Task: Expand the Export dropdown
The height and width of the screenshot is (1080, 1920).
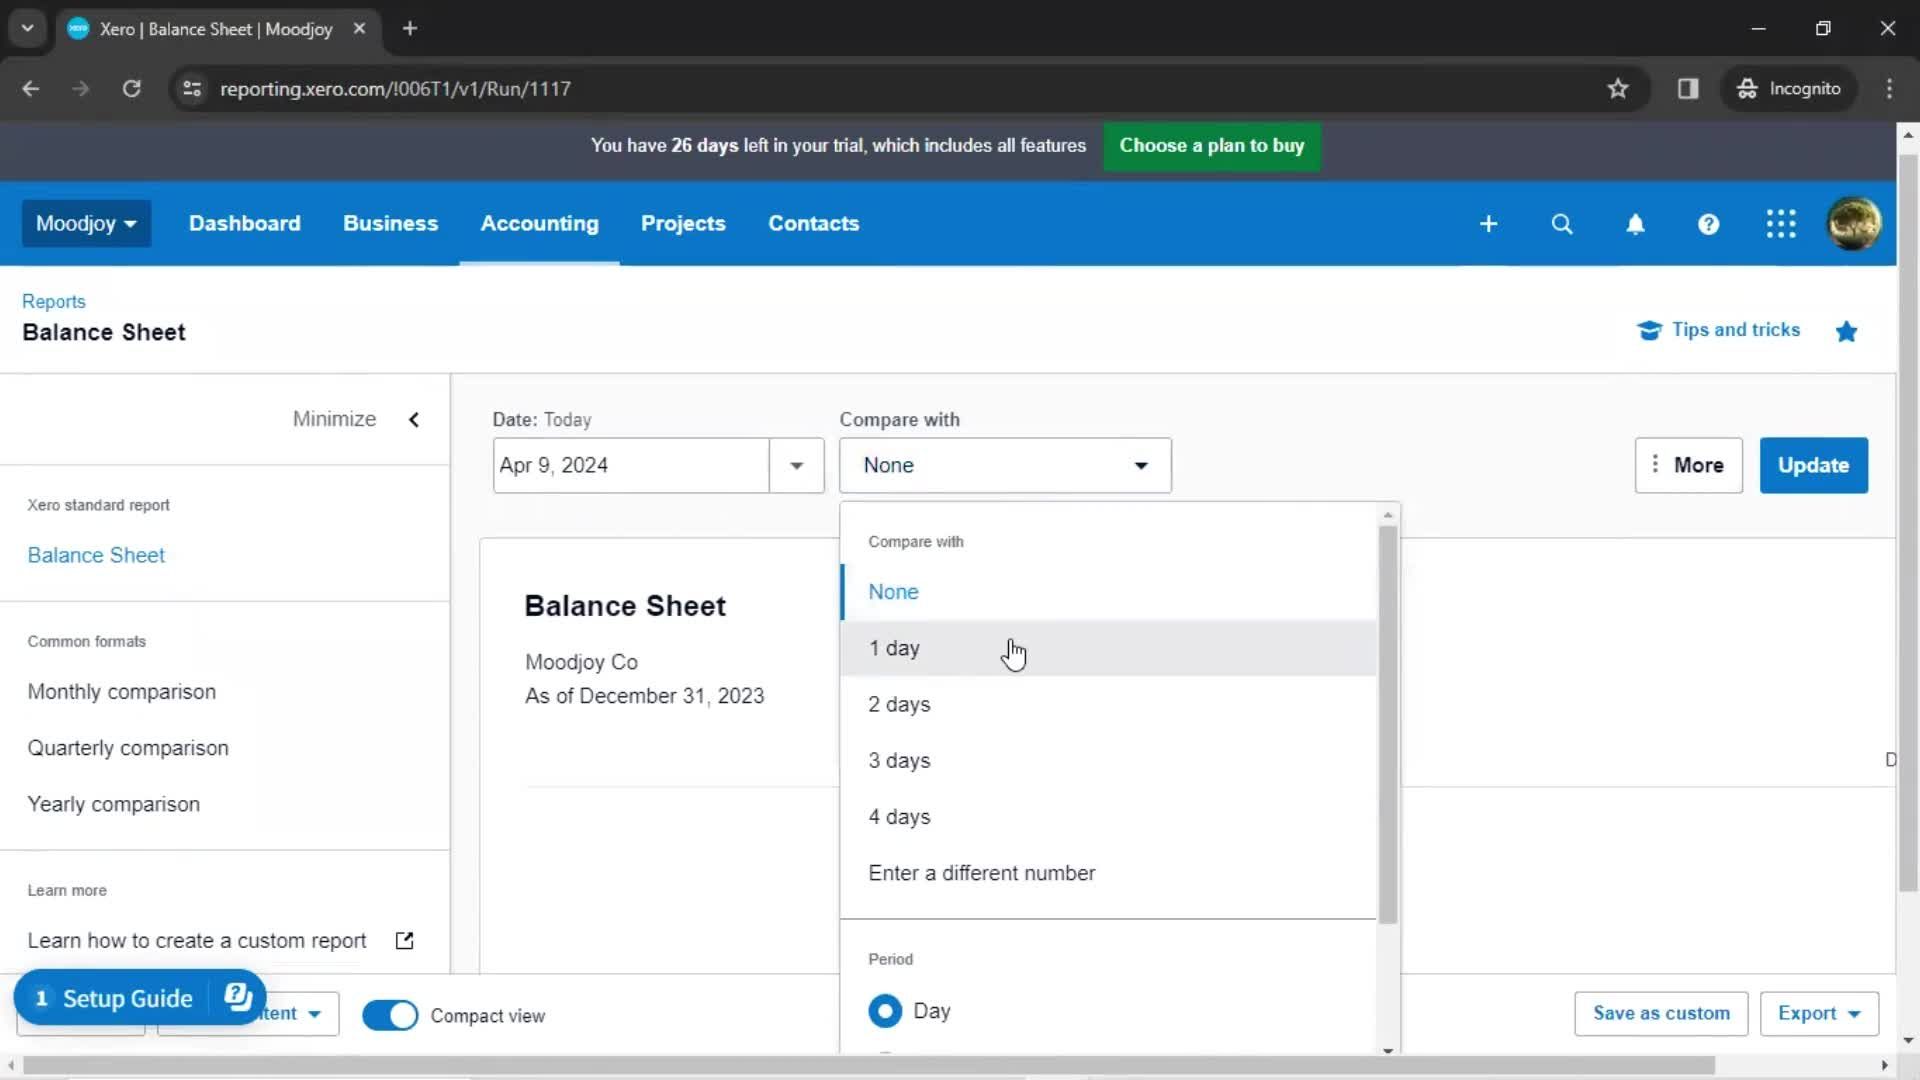Action: point(1819,1013)
